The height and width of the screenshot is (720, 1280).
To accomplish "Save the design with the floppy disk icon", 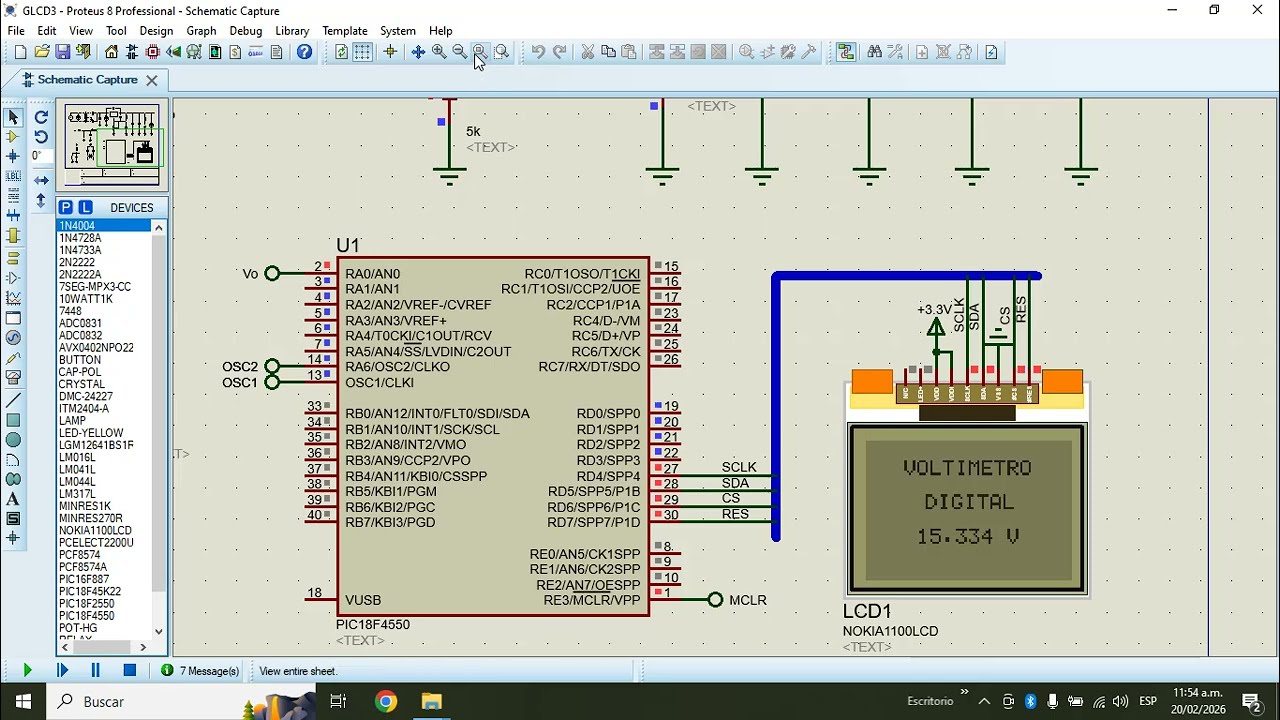I will (62, 52).
